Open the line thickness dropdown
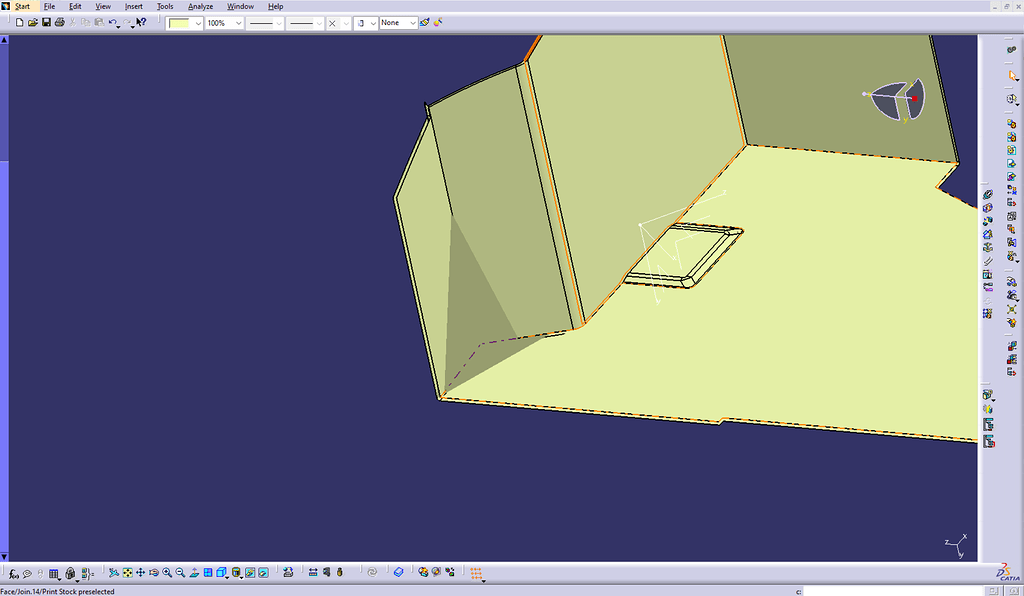 pos(277,22)
